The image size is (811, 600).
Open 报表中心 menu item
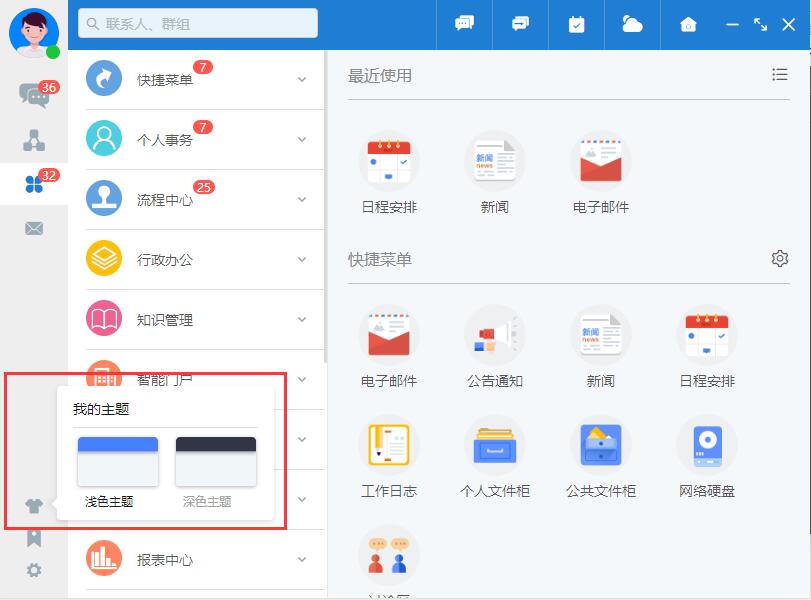(x=165, y=560)
